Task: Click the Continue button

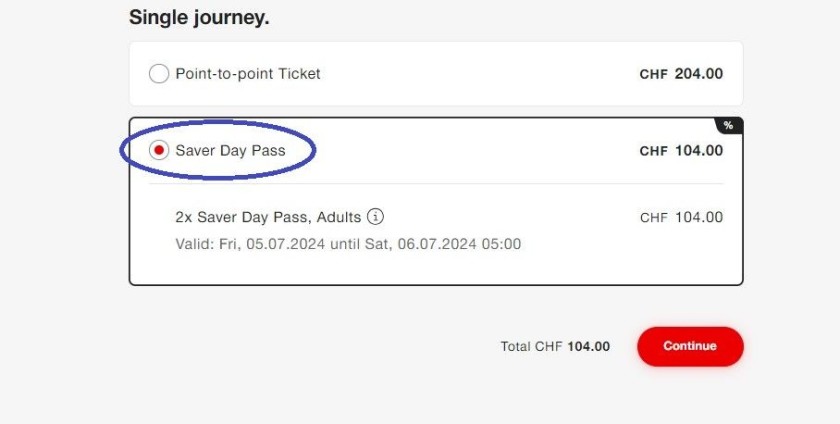Action: (x=690, y=346)
